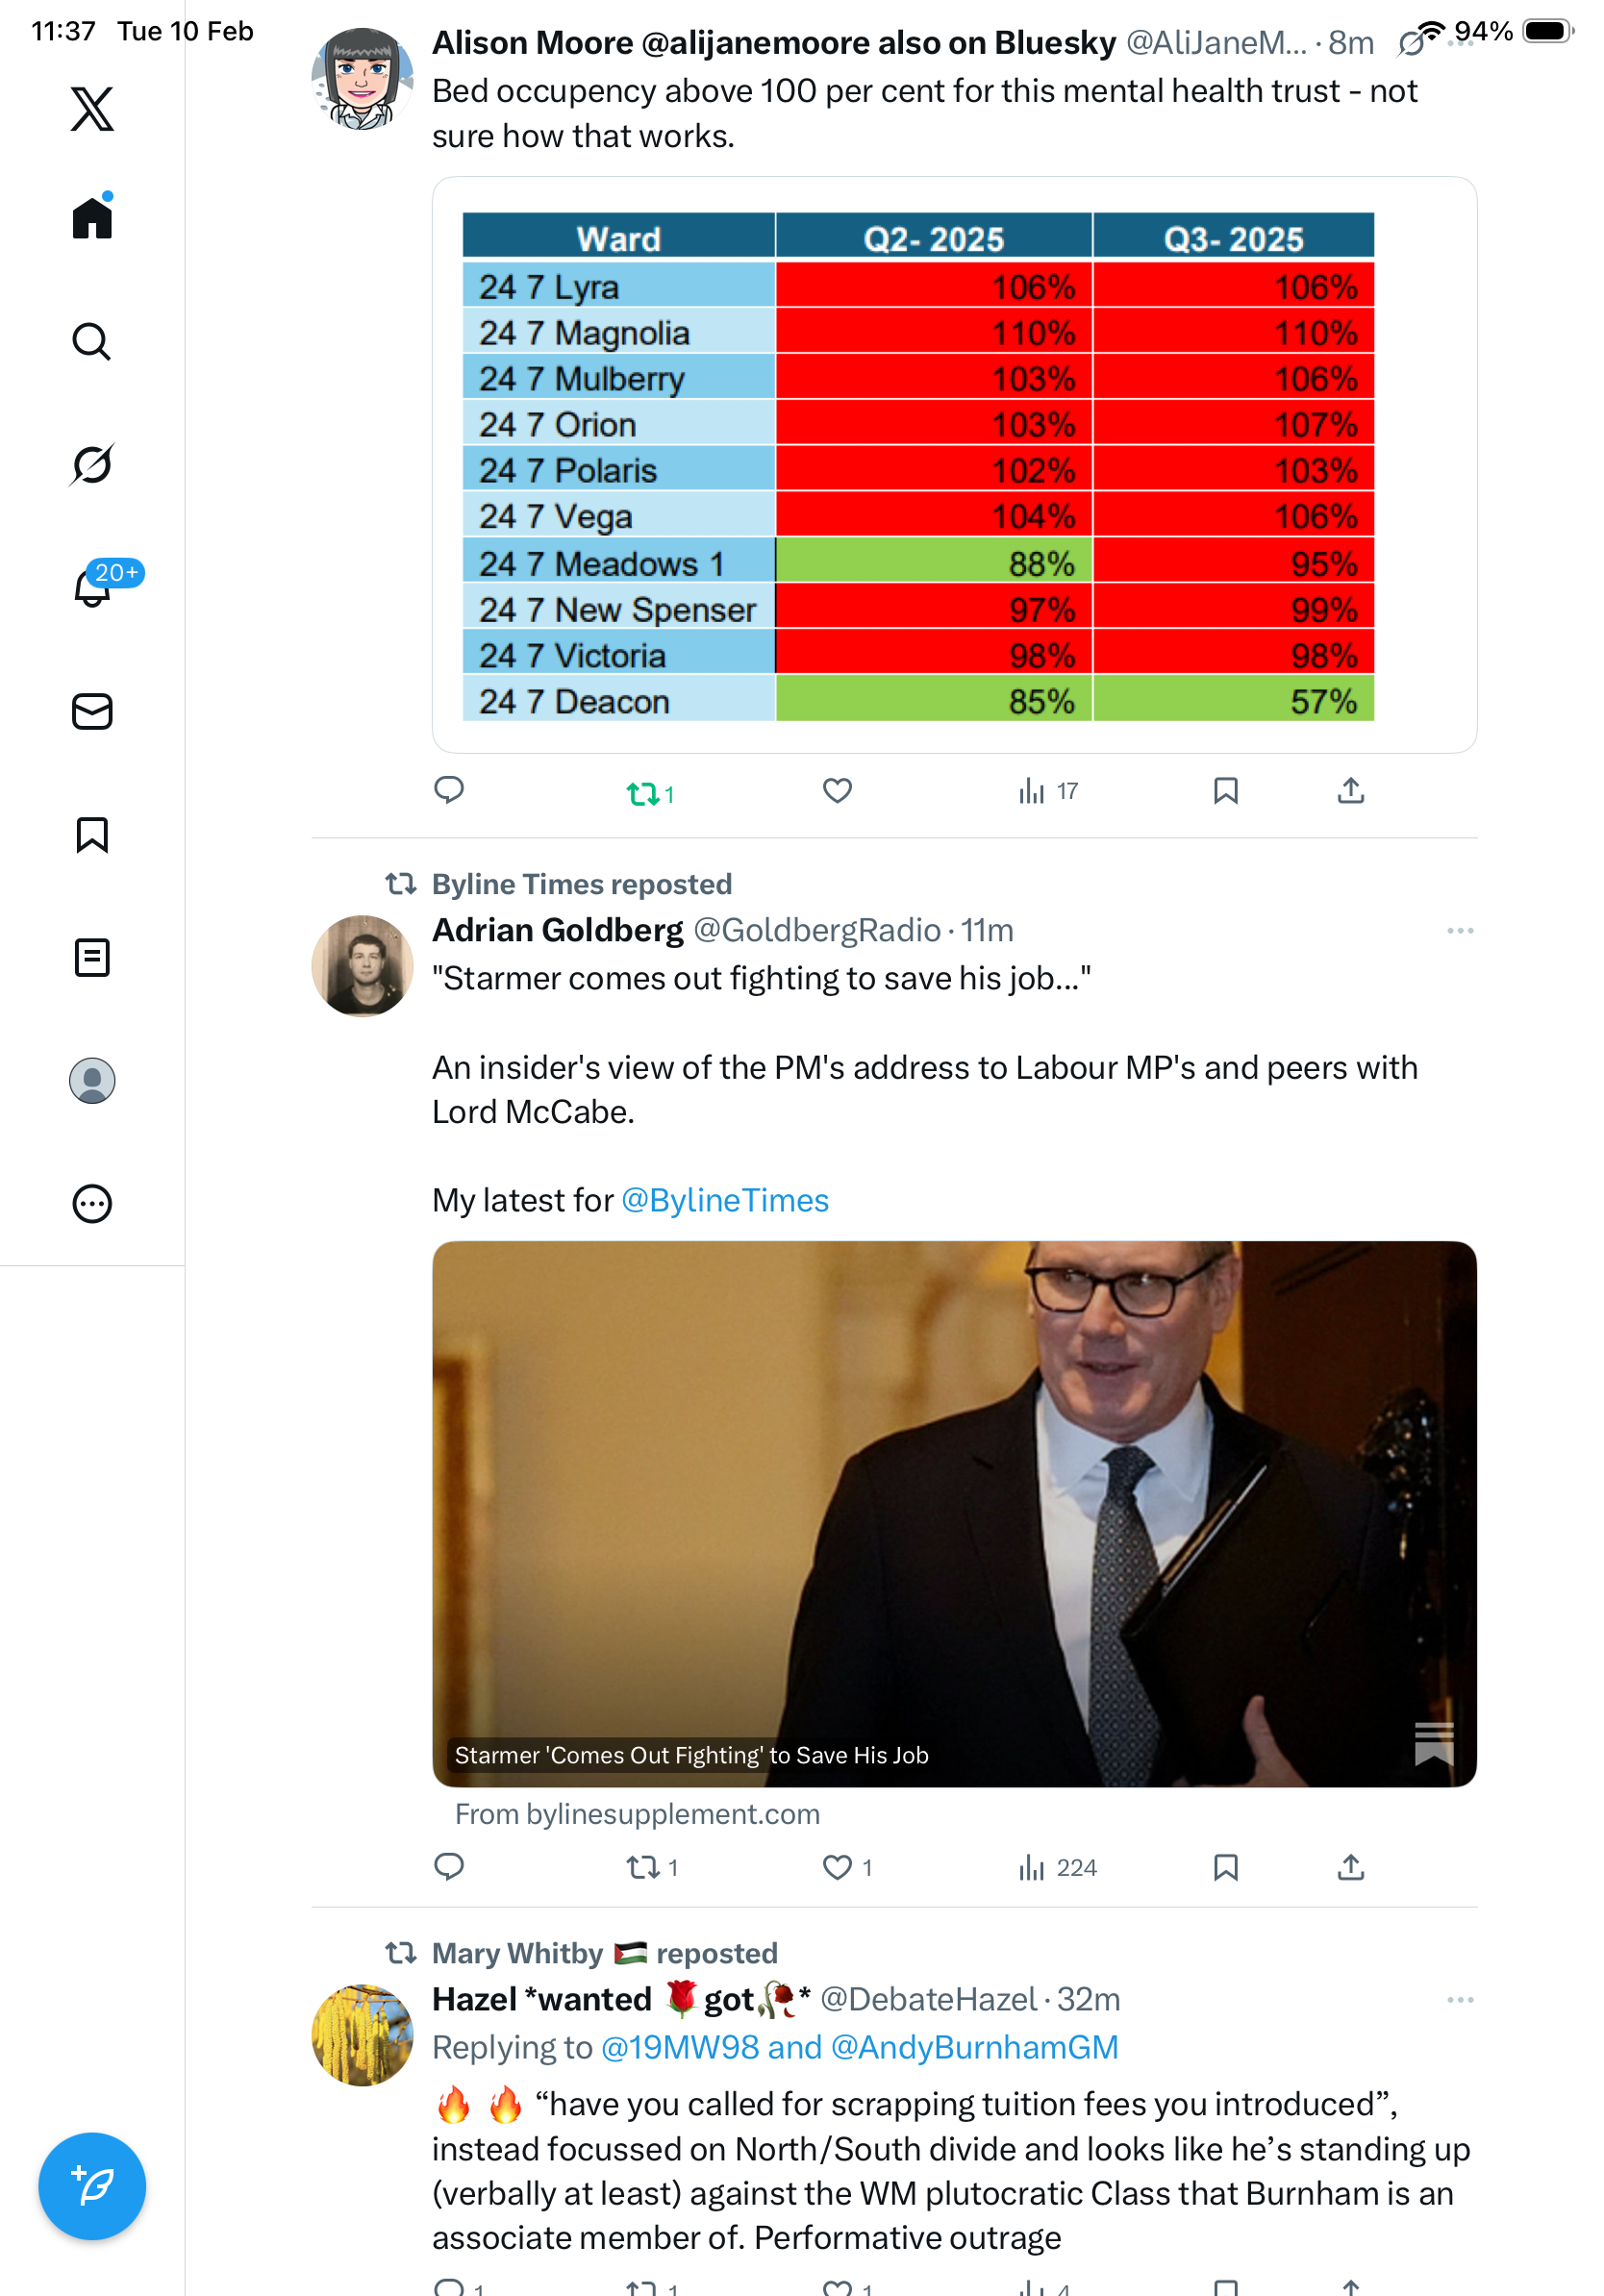Go to the Home feed tab
Image resolution: width=1604 pixels, height=2296 pixels.
point(92,218)
